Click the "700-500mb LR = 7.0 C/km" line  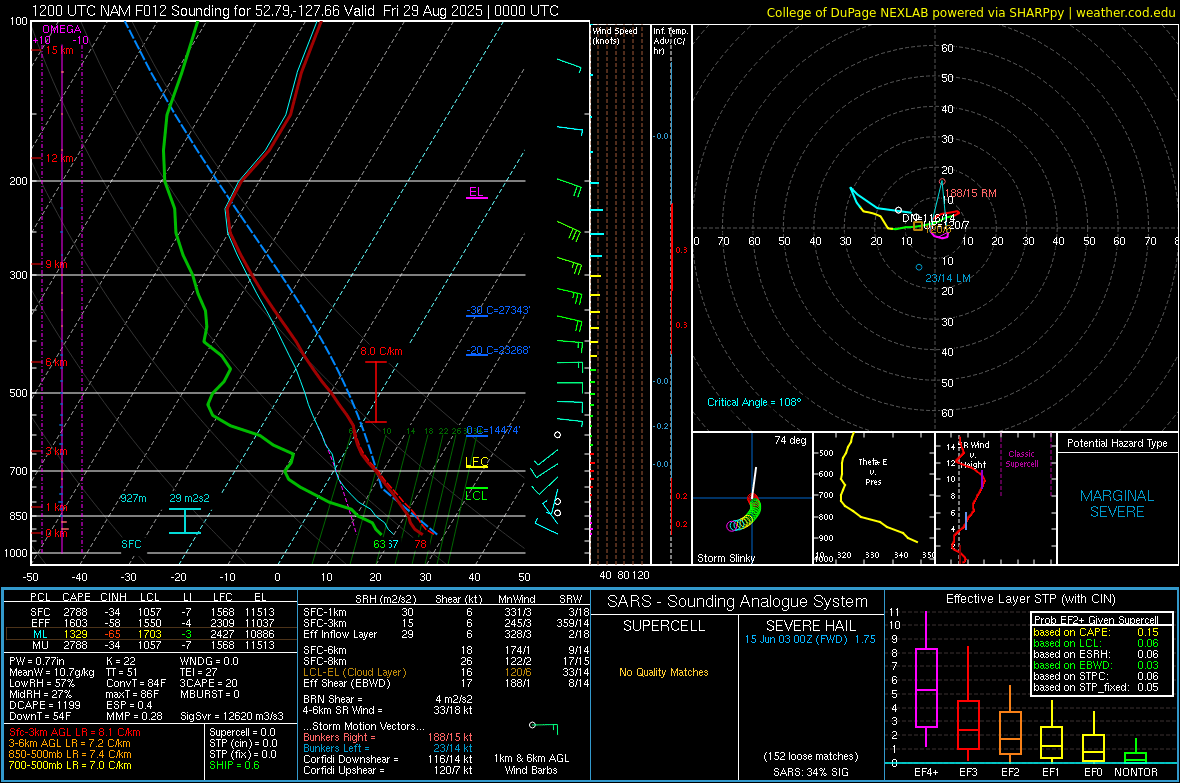click(70, 765)
